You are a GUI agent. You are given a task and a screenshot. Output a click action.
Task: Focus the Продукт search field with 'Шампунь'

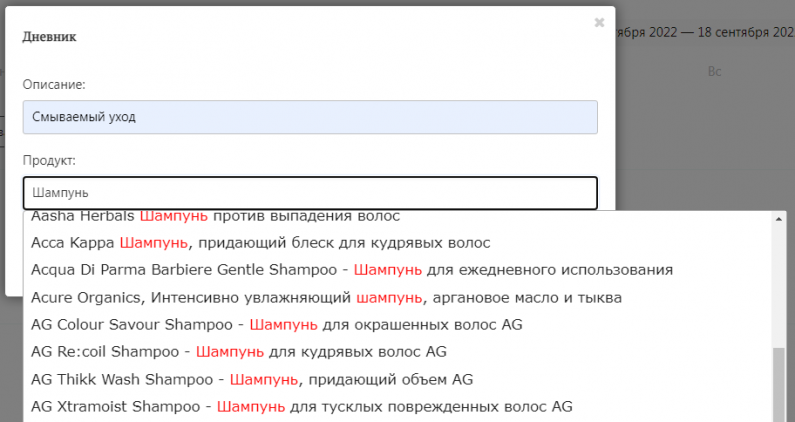[x=310, y=192]
